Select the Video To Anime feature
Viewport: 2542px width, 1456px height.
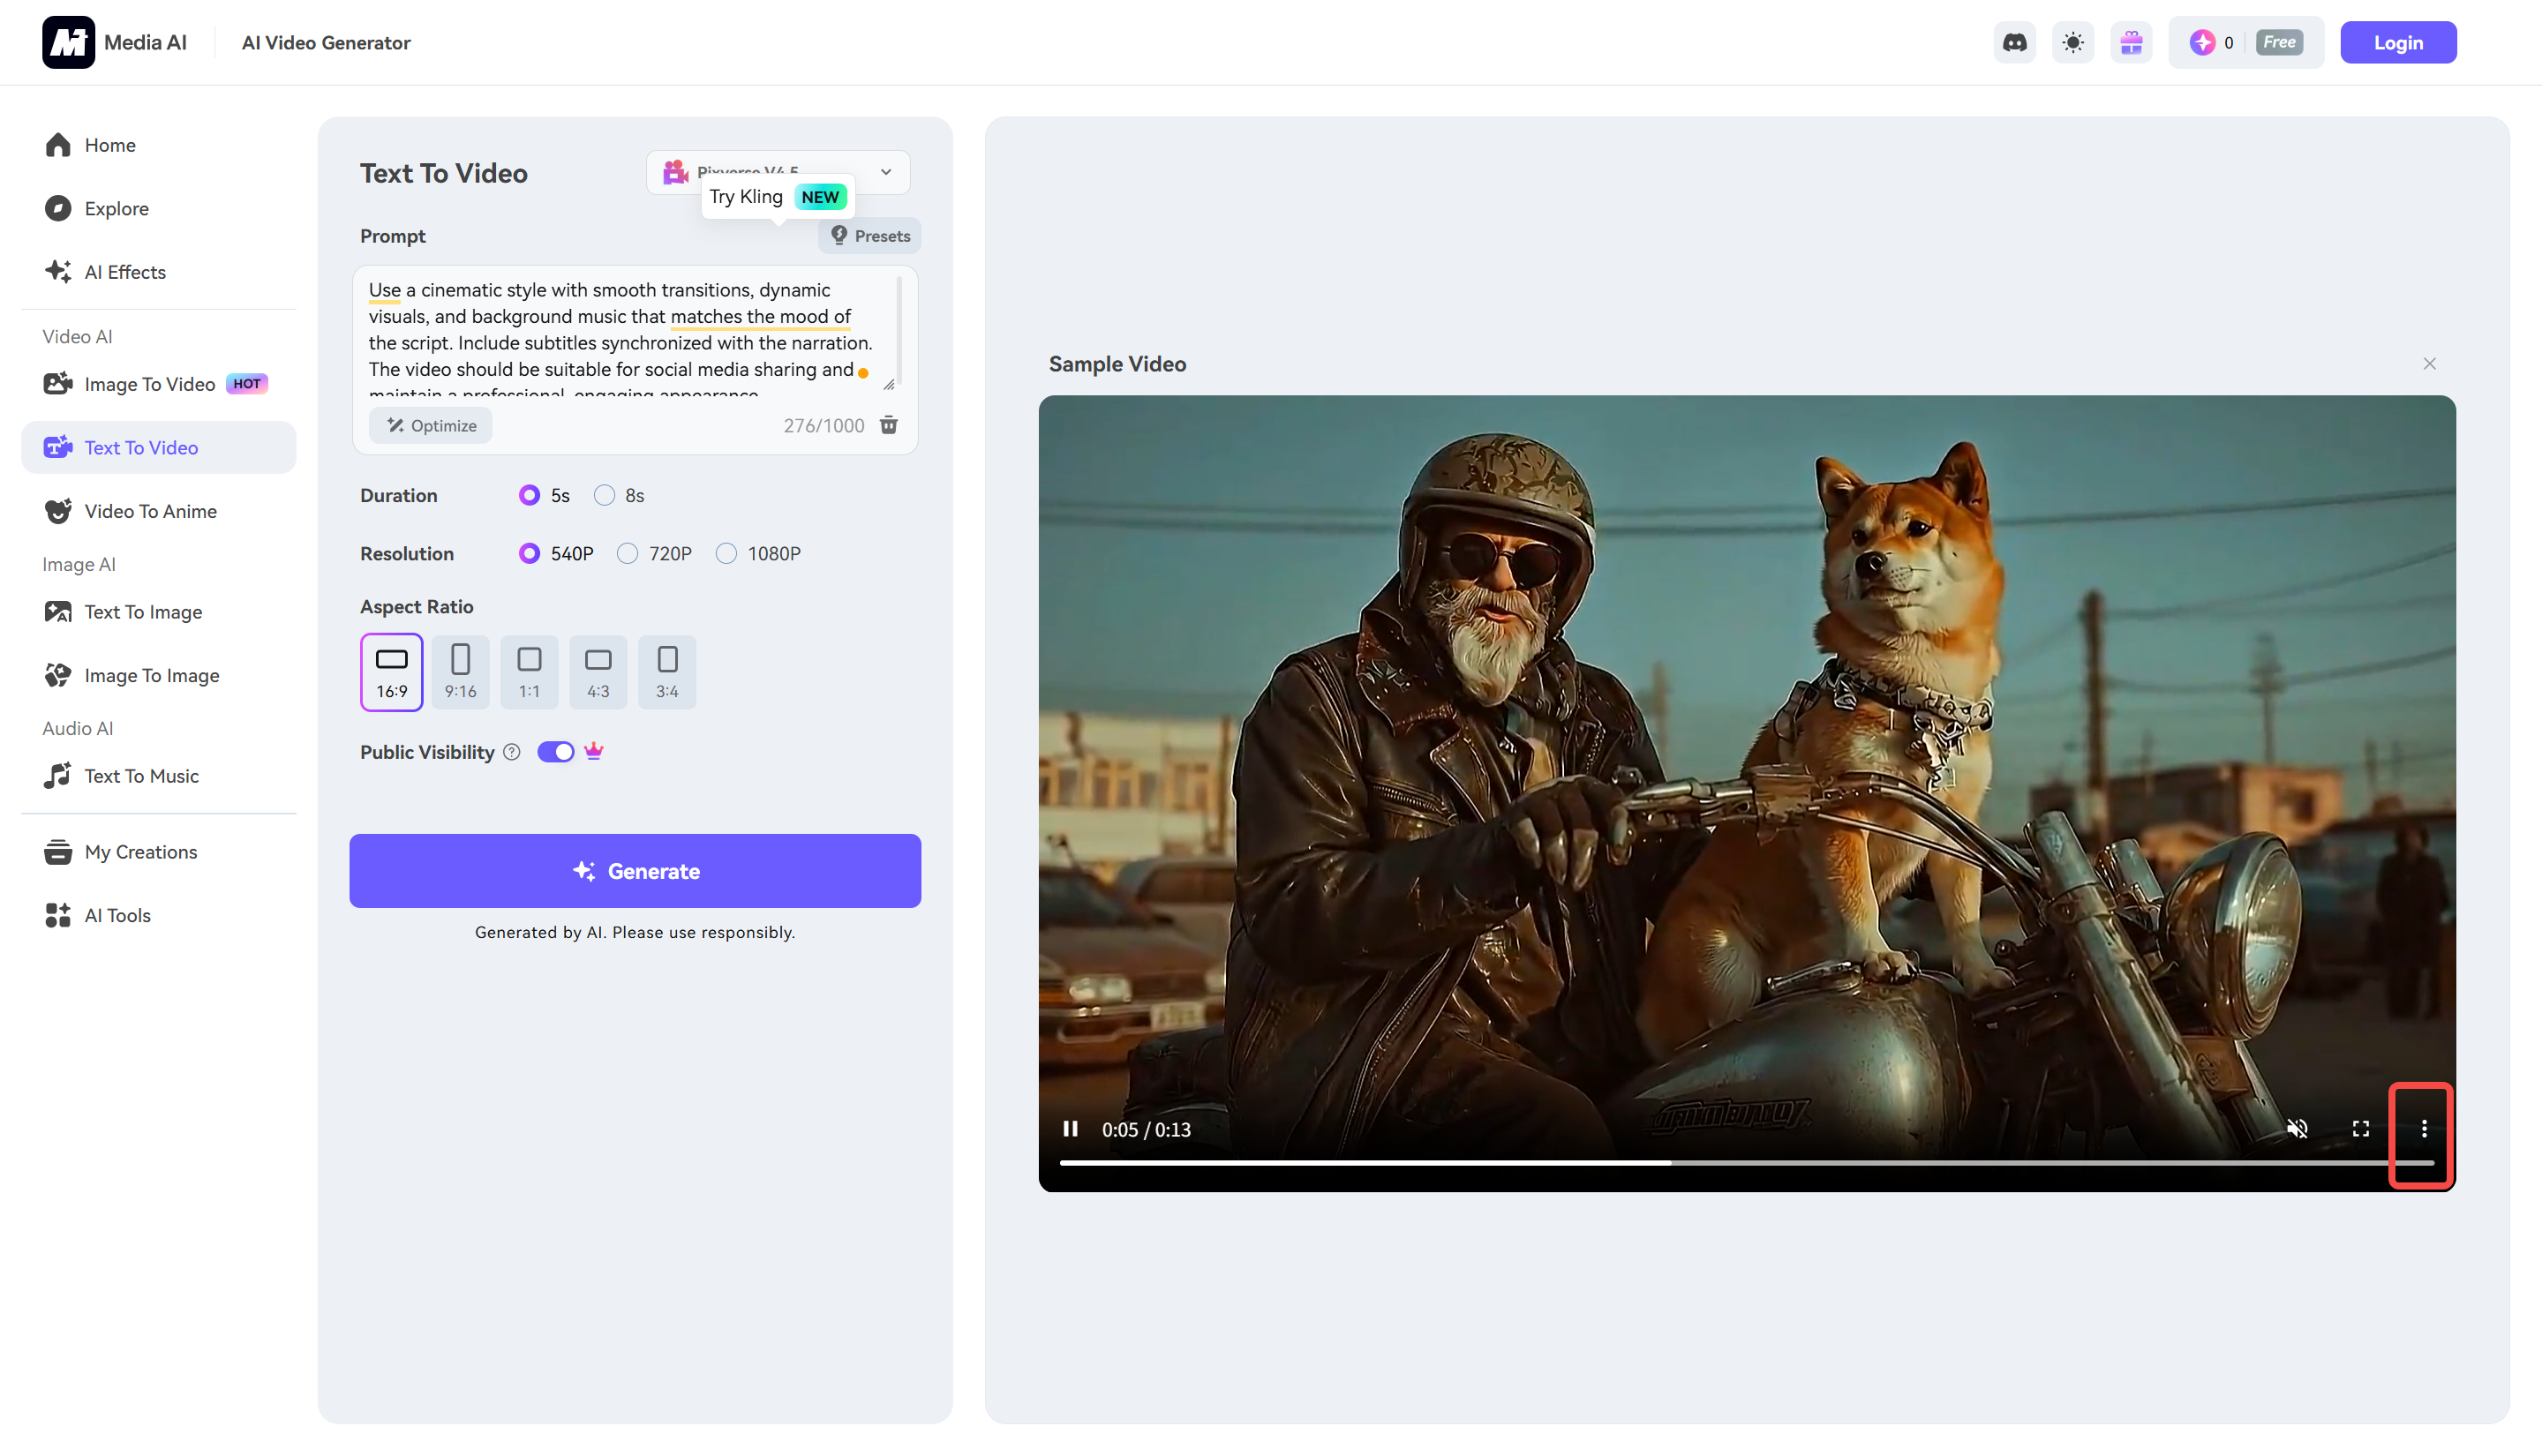pyautogui.click(x=150, y=510)
